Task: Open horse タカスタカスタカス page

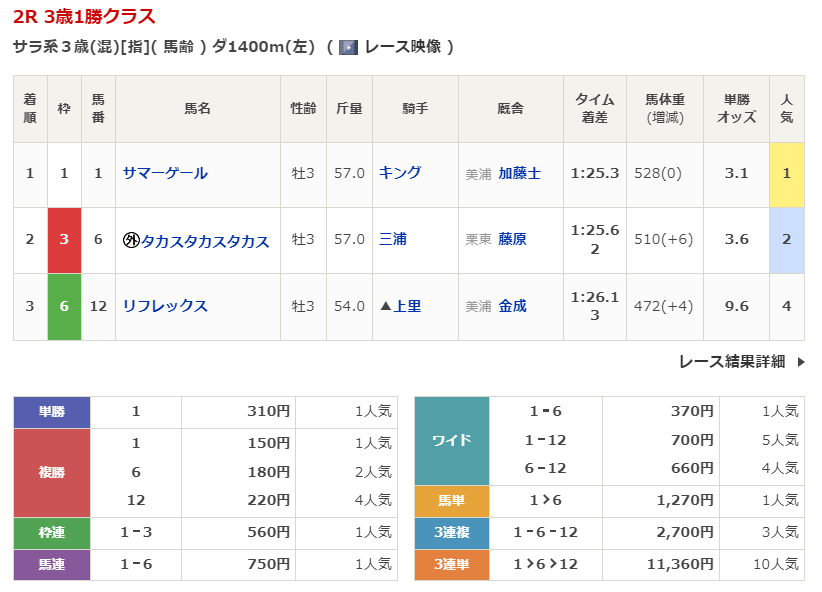Action: pyautogui.click(x=204, y=241)
